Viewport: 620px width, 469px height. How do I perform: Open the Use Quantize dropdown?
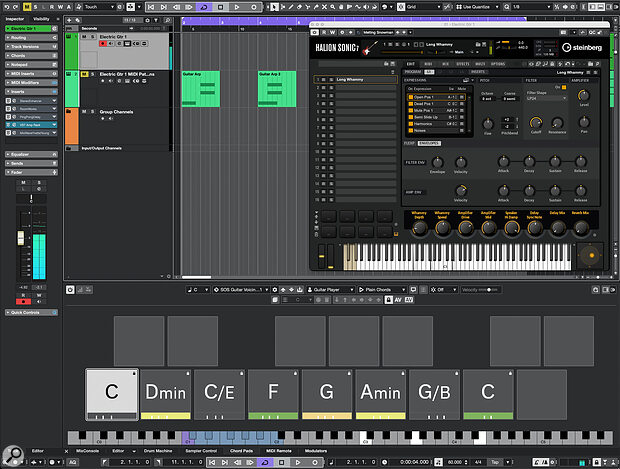tap(478, 7)
